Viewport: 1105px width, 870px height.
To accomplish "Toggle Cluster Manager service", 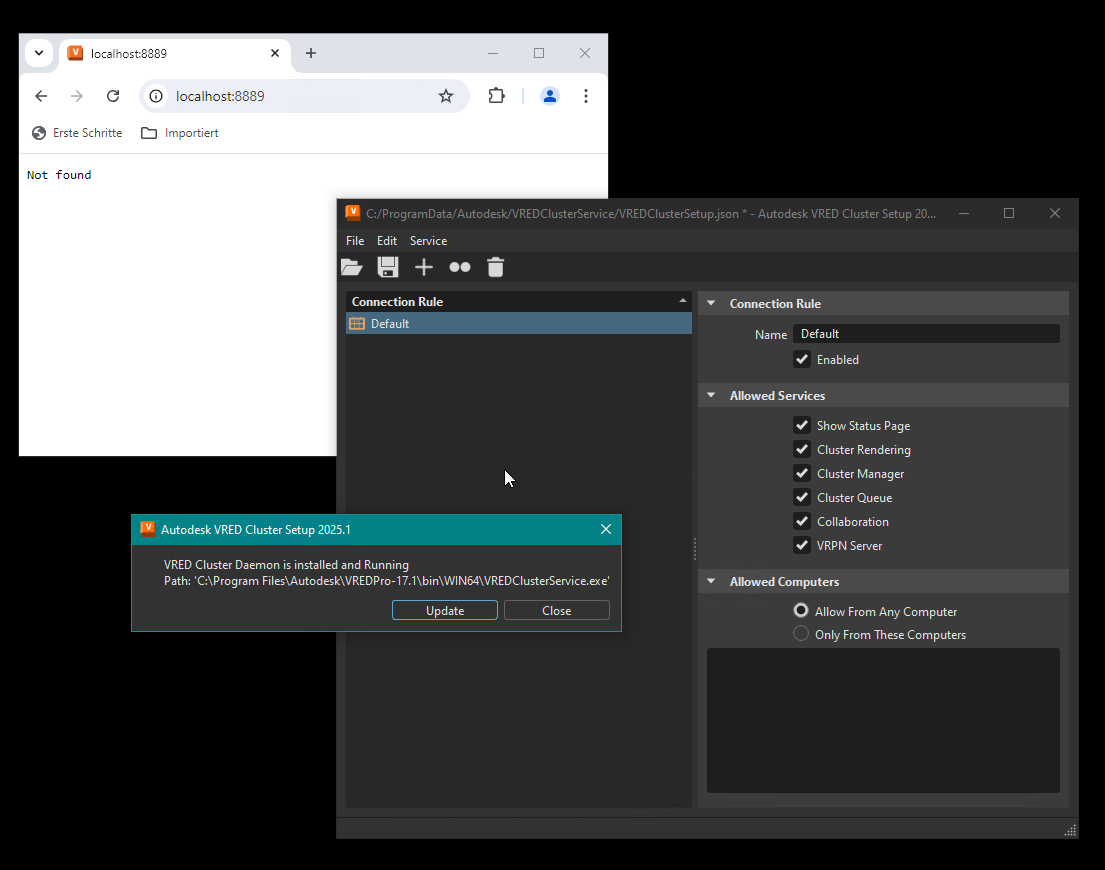I will click(802, 473).
